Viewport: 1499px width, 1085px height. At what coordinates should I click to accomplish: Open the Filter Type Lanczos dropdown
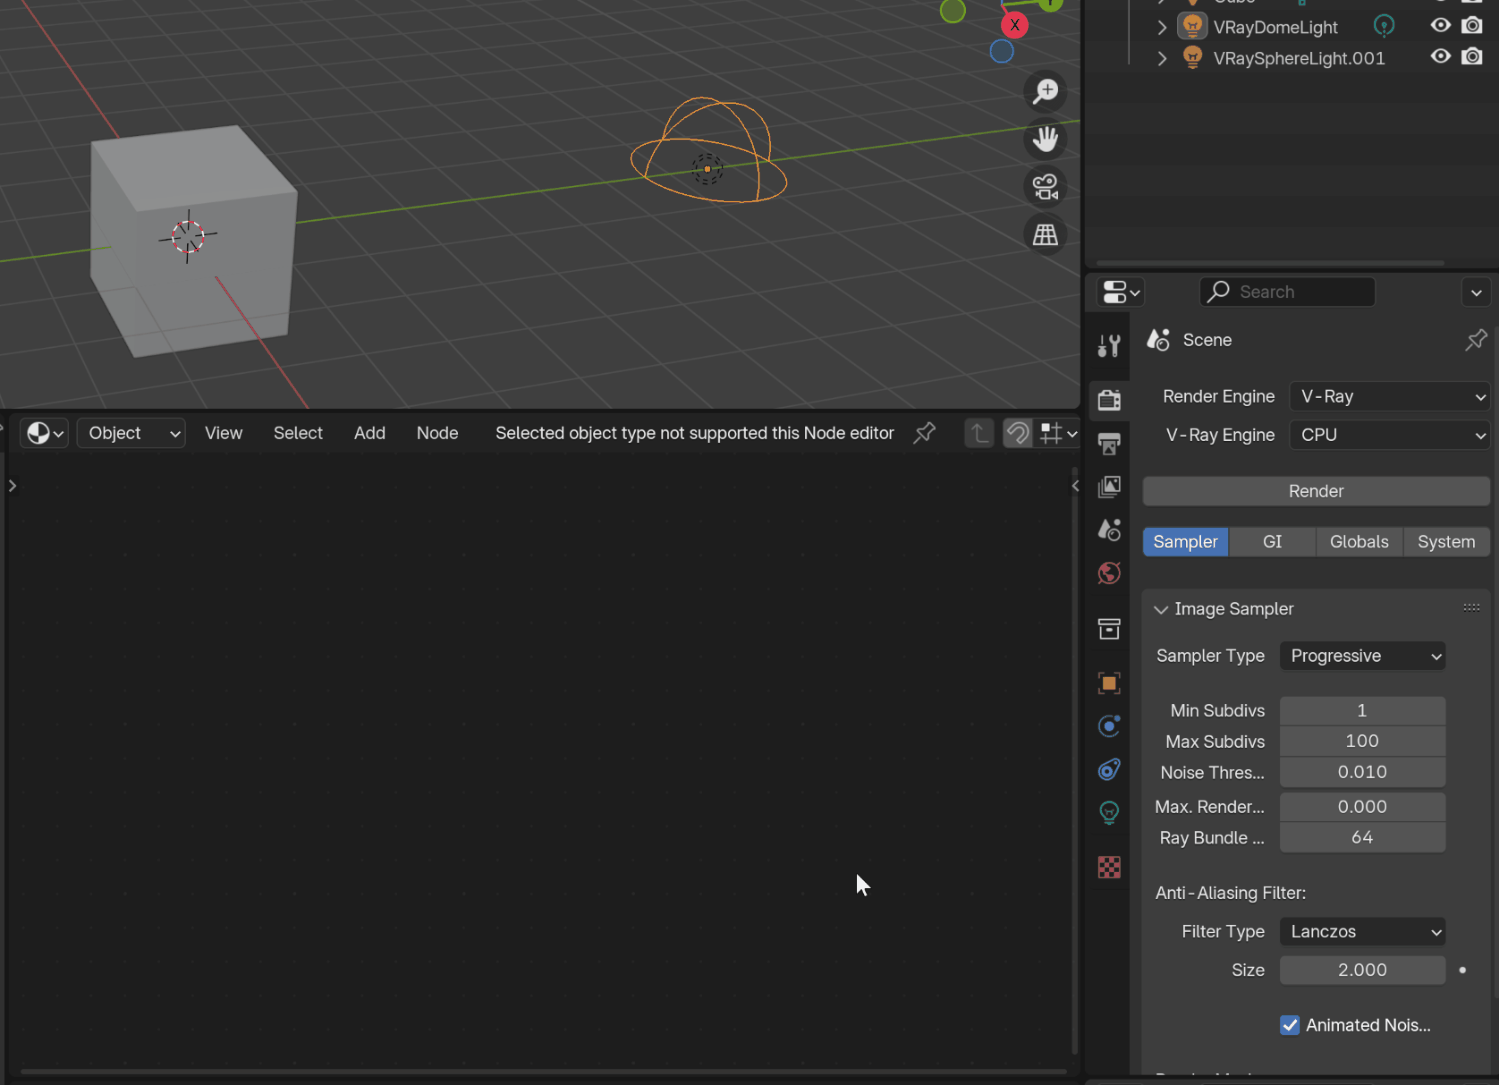pos(1362,932)
